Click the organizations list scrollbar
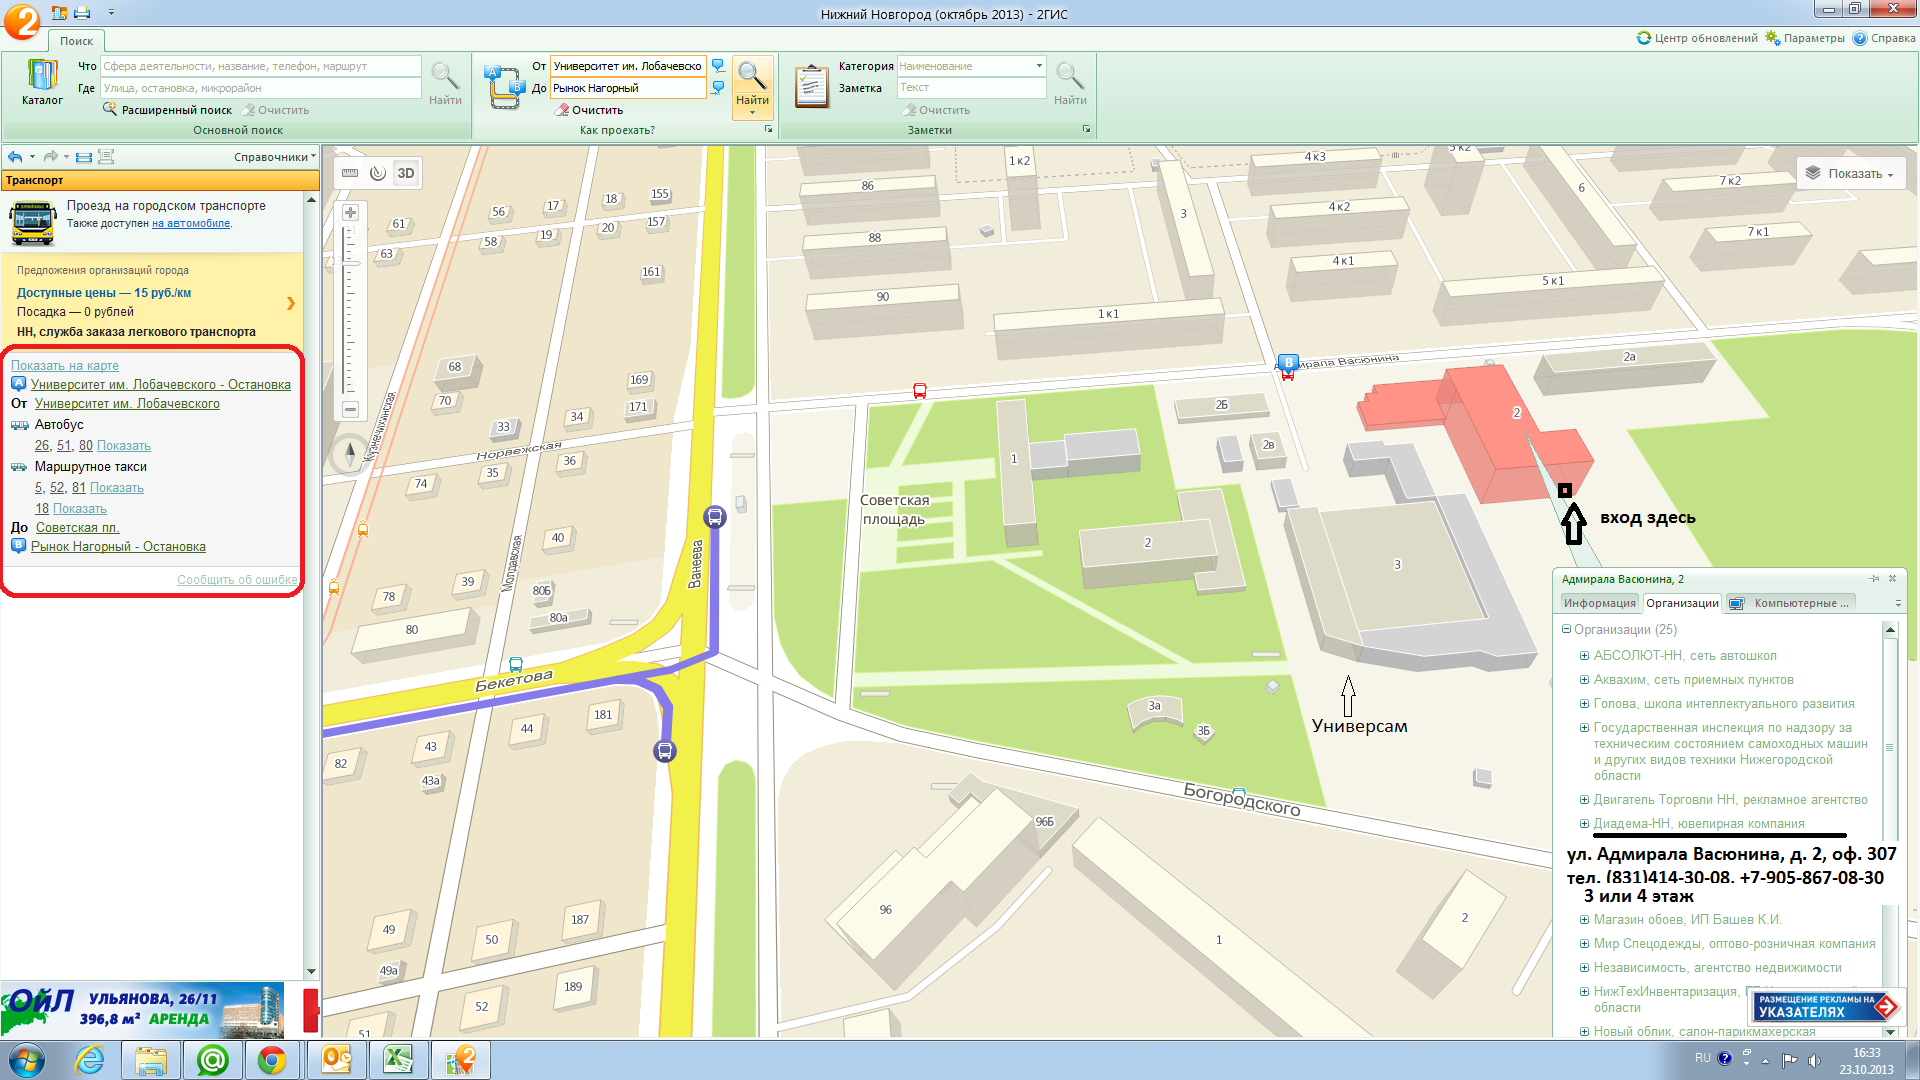The width and height of the screenshot is (1920, 1080). pos(1890,830)
